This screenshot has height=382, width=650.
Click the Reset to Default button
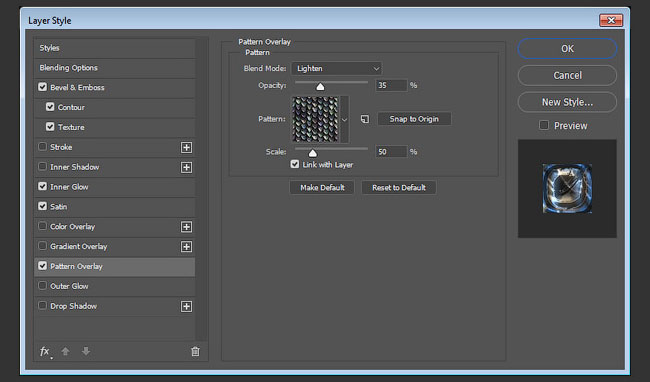pos(399,188)
